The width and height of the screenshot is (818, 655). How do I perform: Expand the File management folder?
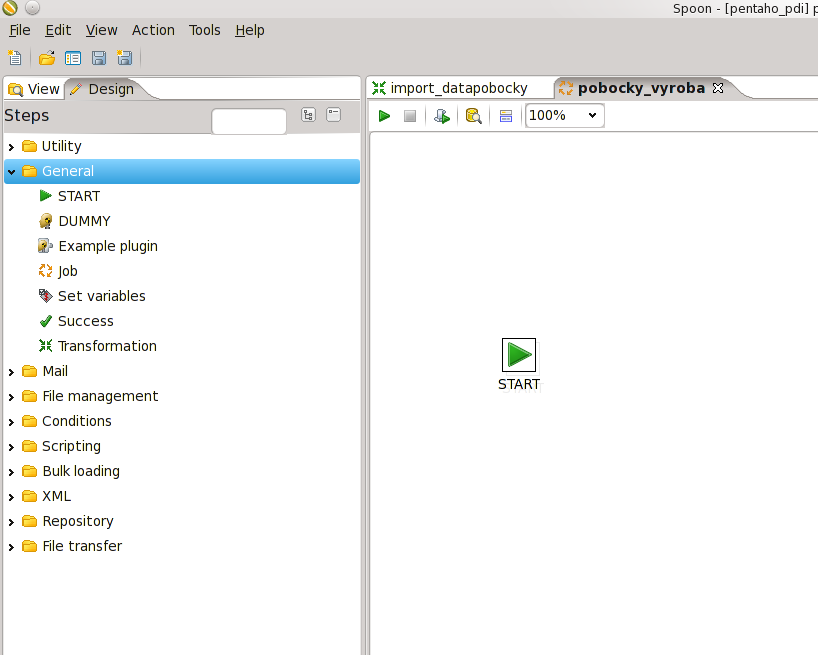12,397
